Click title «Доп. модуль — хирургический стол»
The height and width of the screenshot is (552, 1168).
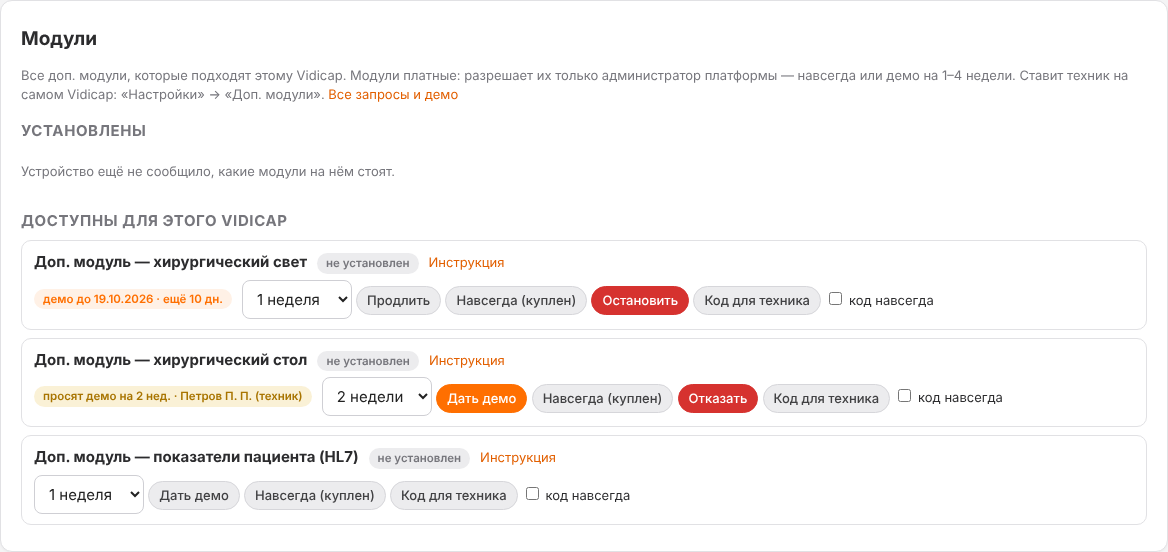(x=171, y=360)
